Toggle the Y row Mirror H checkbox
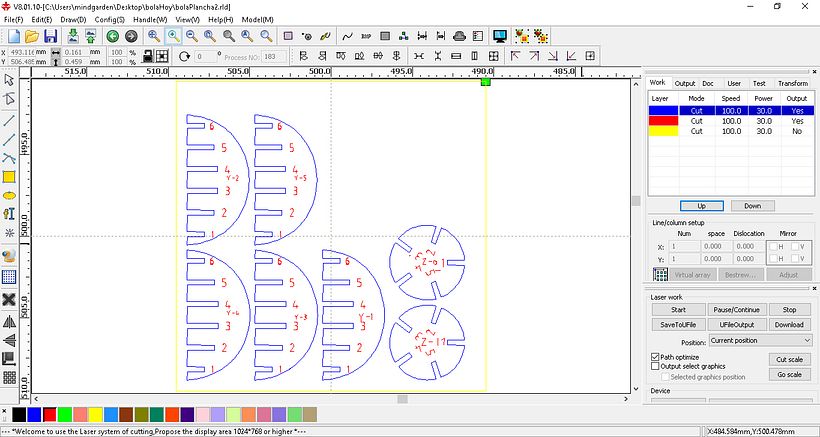820x437 pixels. tap(773, 259)
